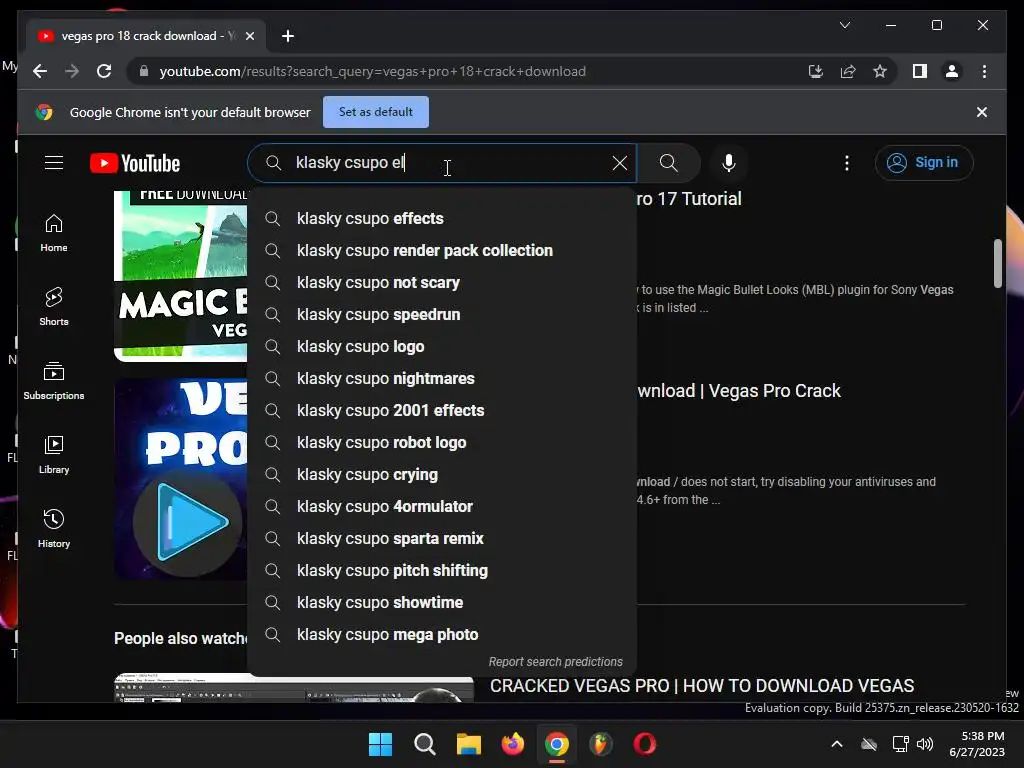
Task: Sign in to YouTube
Action: click(x=923, y=163)
